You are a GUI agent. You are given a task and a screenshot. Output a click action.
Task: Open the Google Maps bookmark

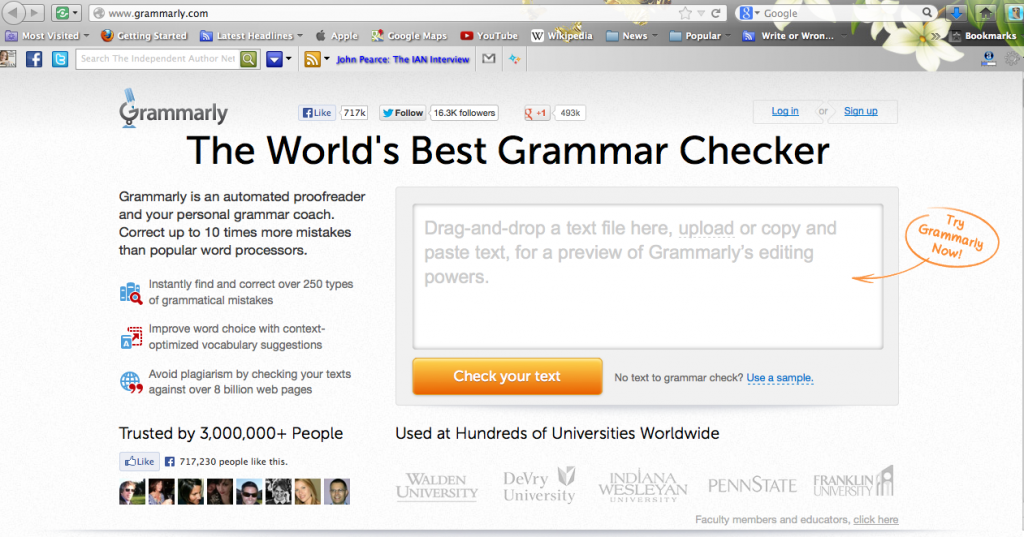pyautogui.click(x=409, y=36)
